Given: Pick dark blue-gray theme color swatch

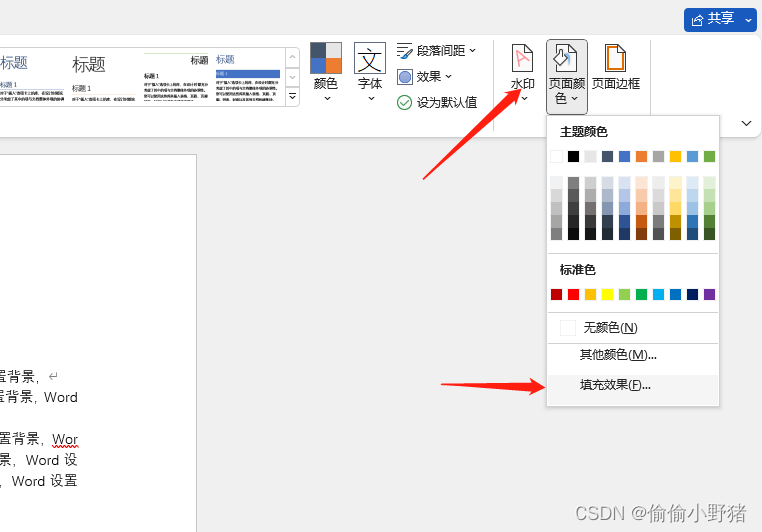Looking at the screenshot, I should click(607, 156).
